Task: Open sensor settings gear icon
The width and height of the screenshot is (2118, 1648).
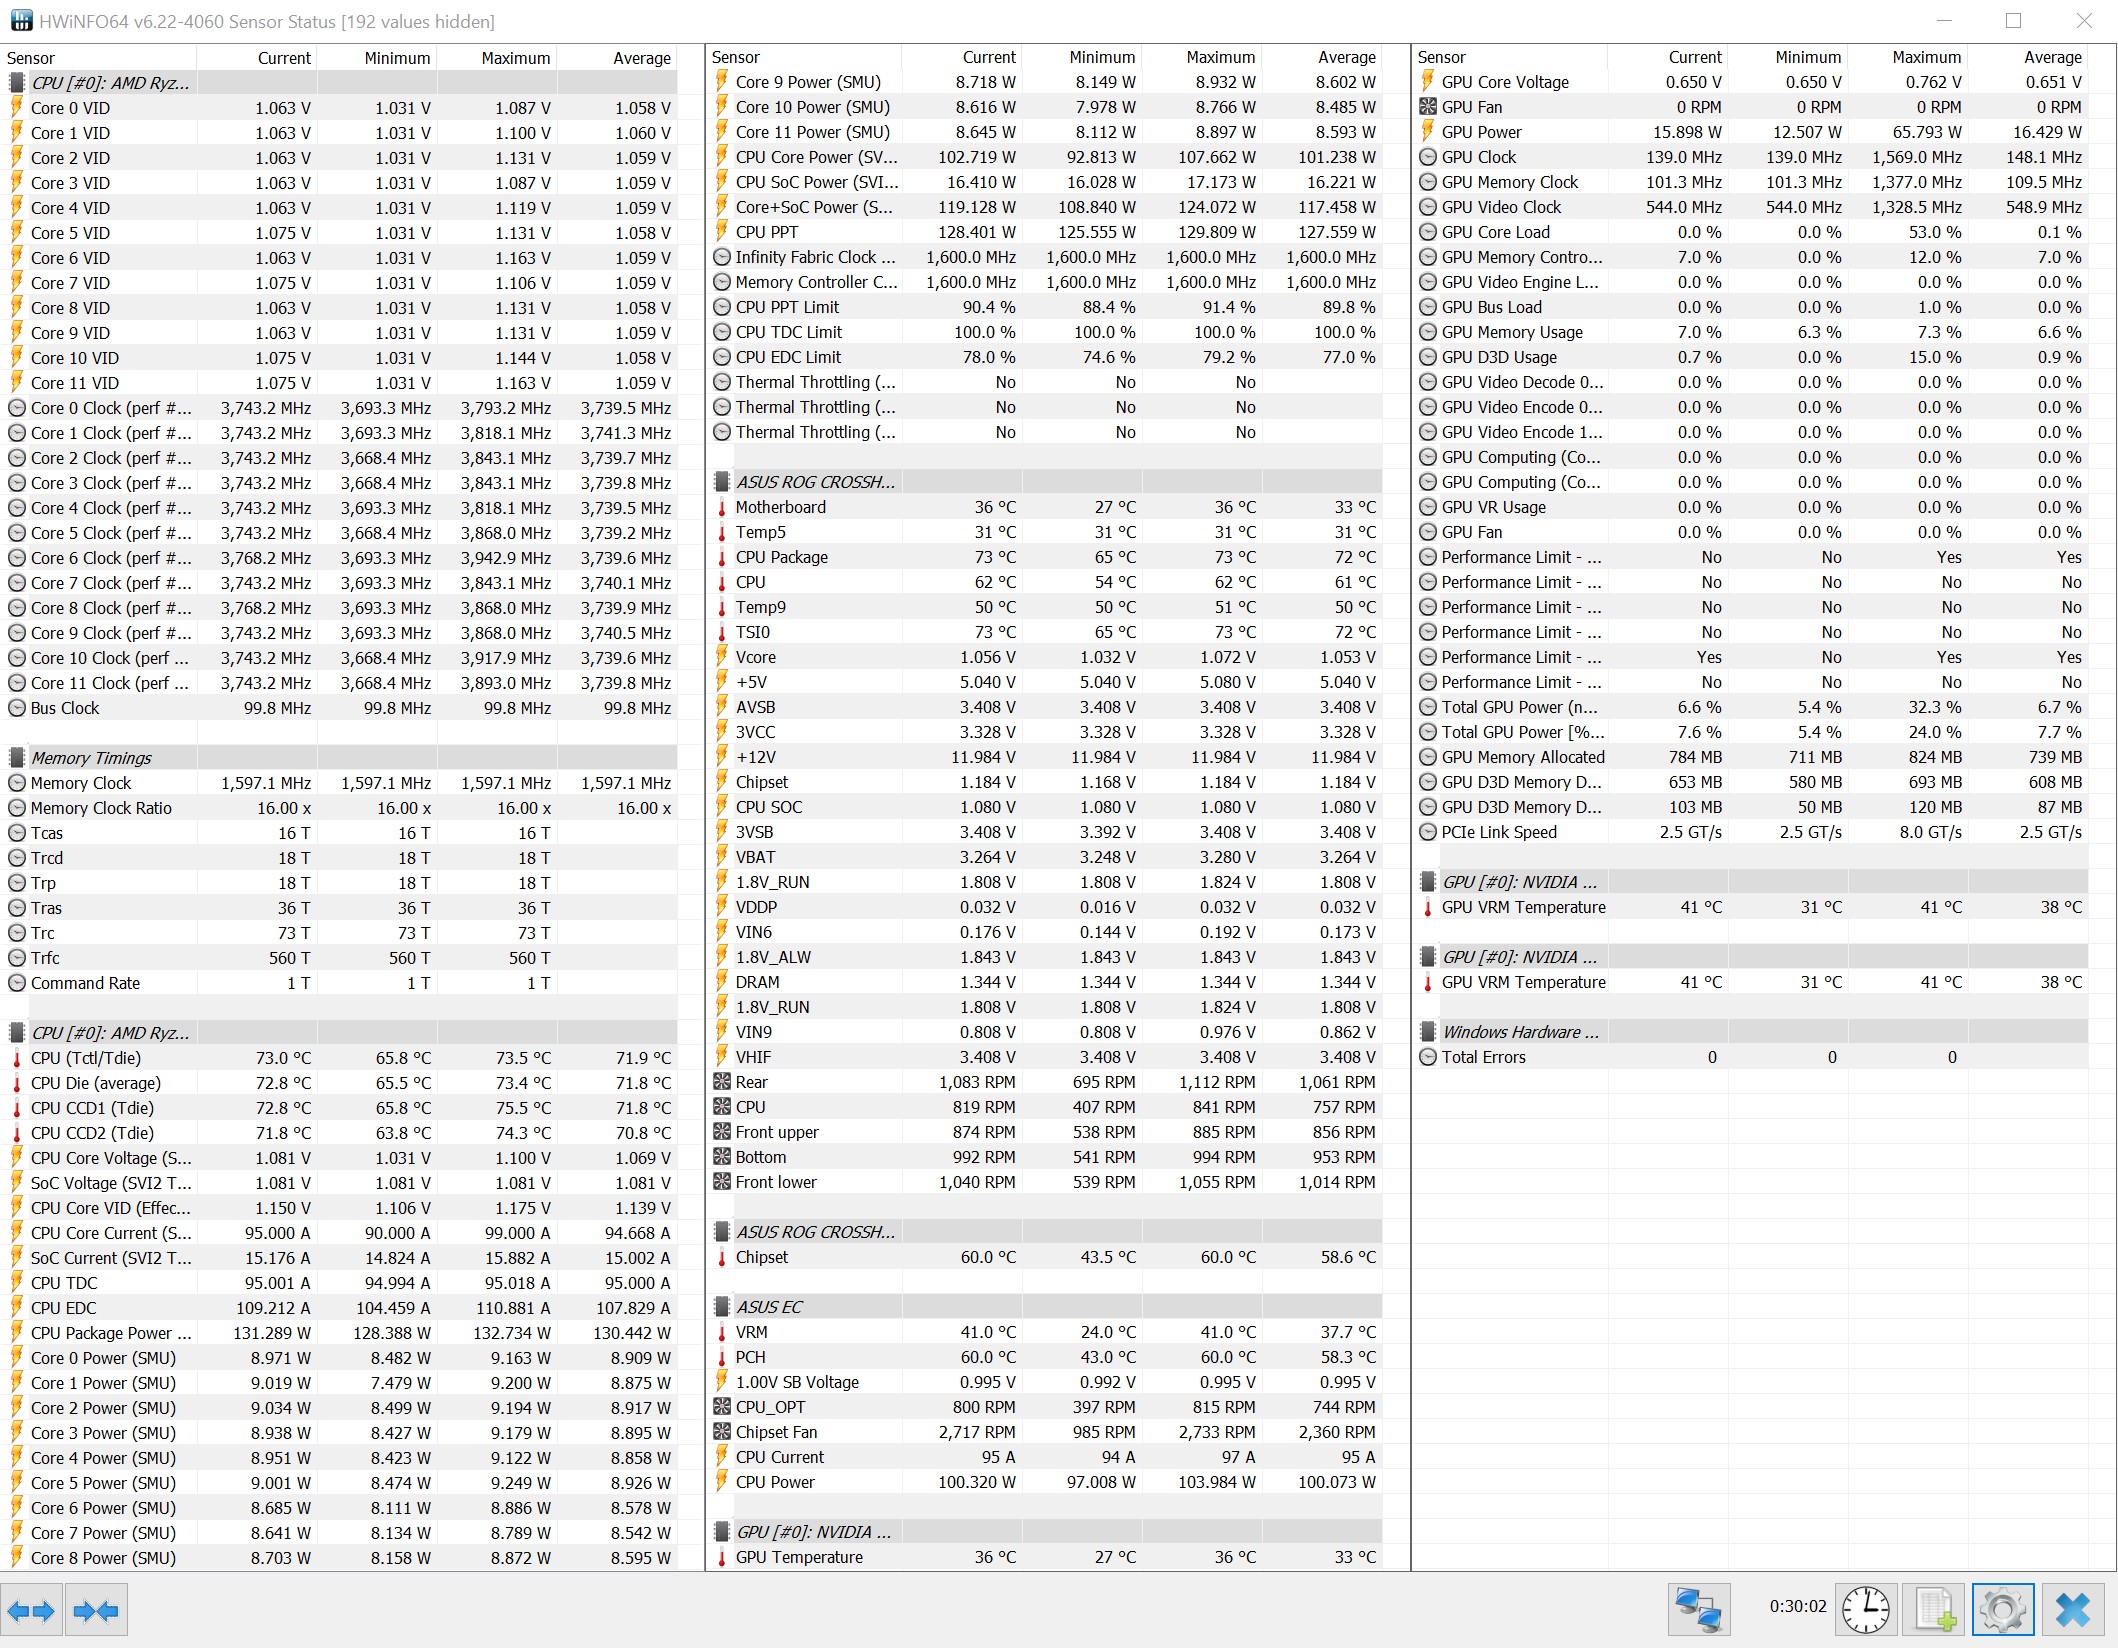Action: click(x=2002, y=1610)
